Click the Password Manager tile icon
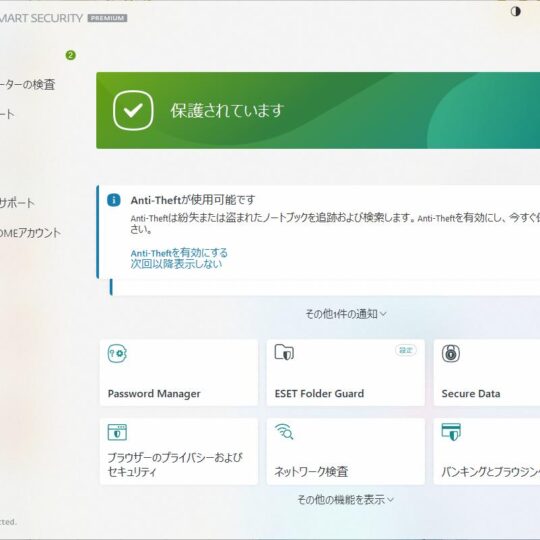 coord(117,354)
